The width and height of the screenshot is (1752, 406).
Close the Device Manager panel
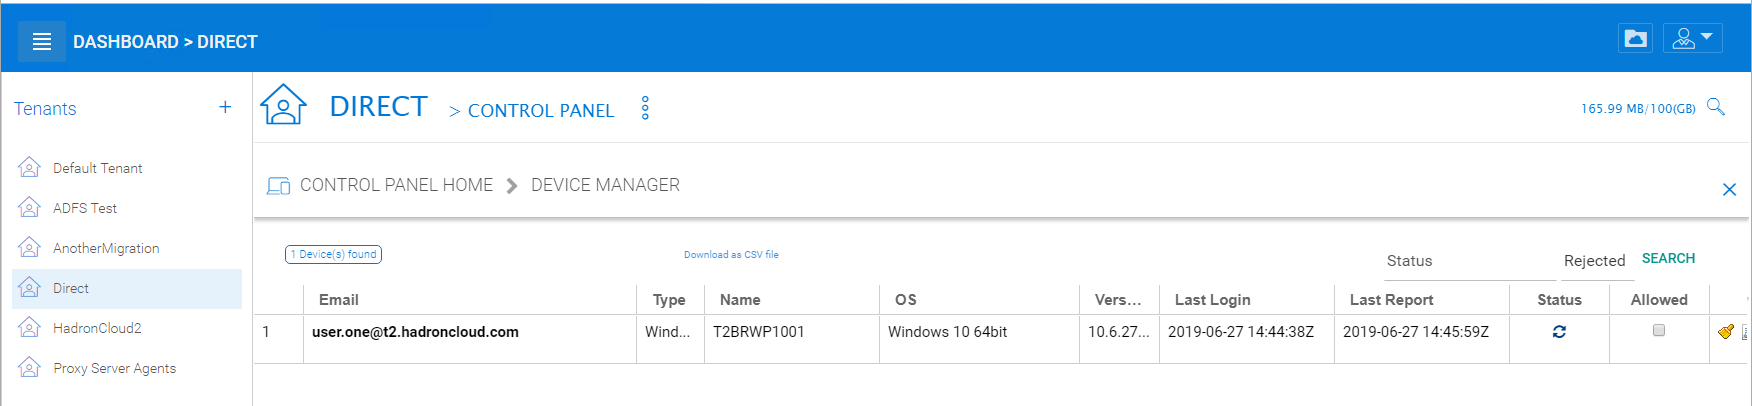coord(1729,189)
